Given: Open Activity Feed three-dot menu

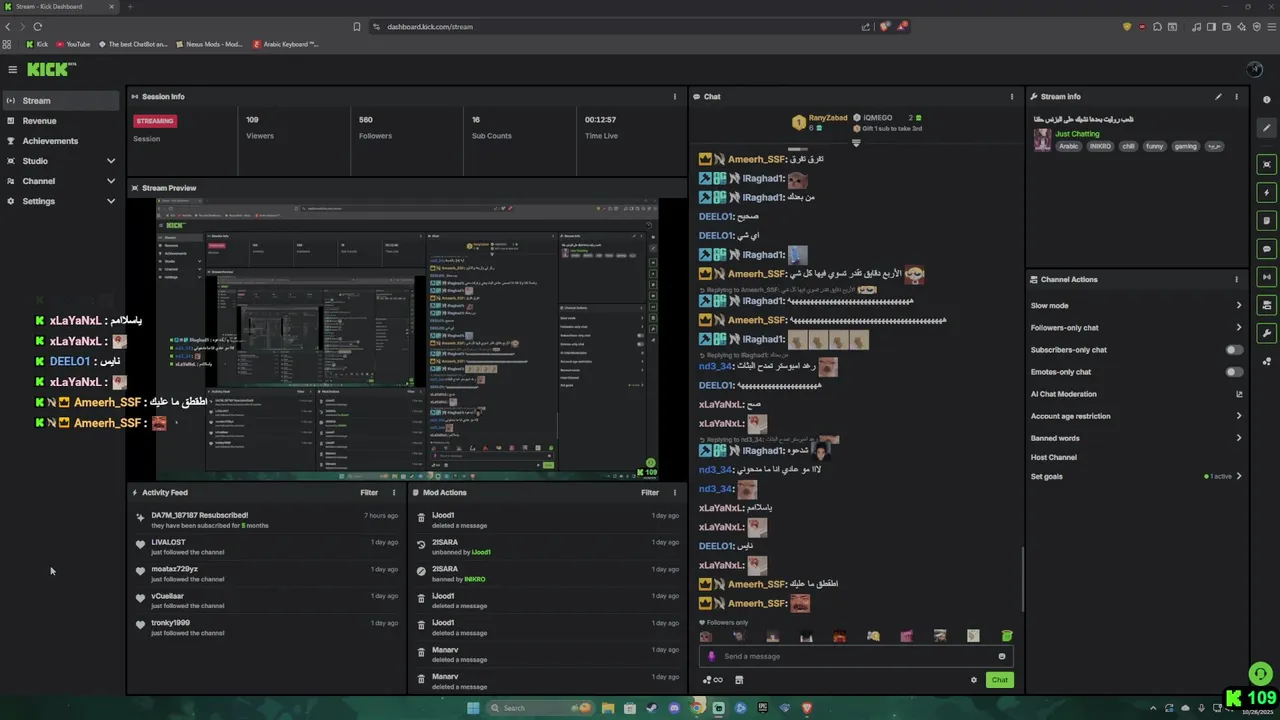Looking at the screenshot, I should [393, 493].
